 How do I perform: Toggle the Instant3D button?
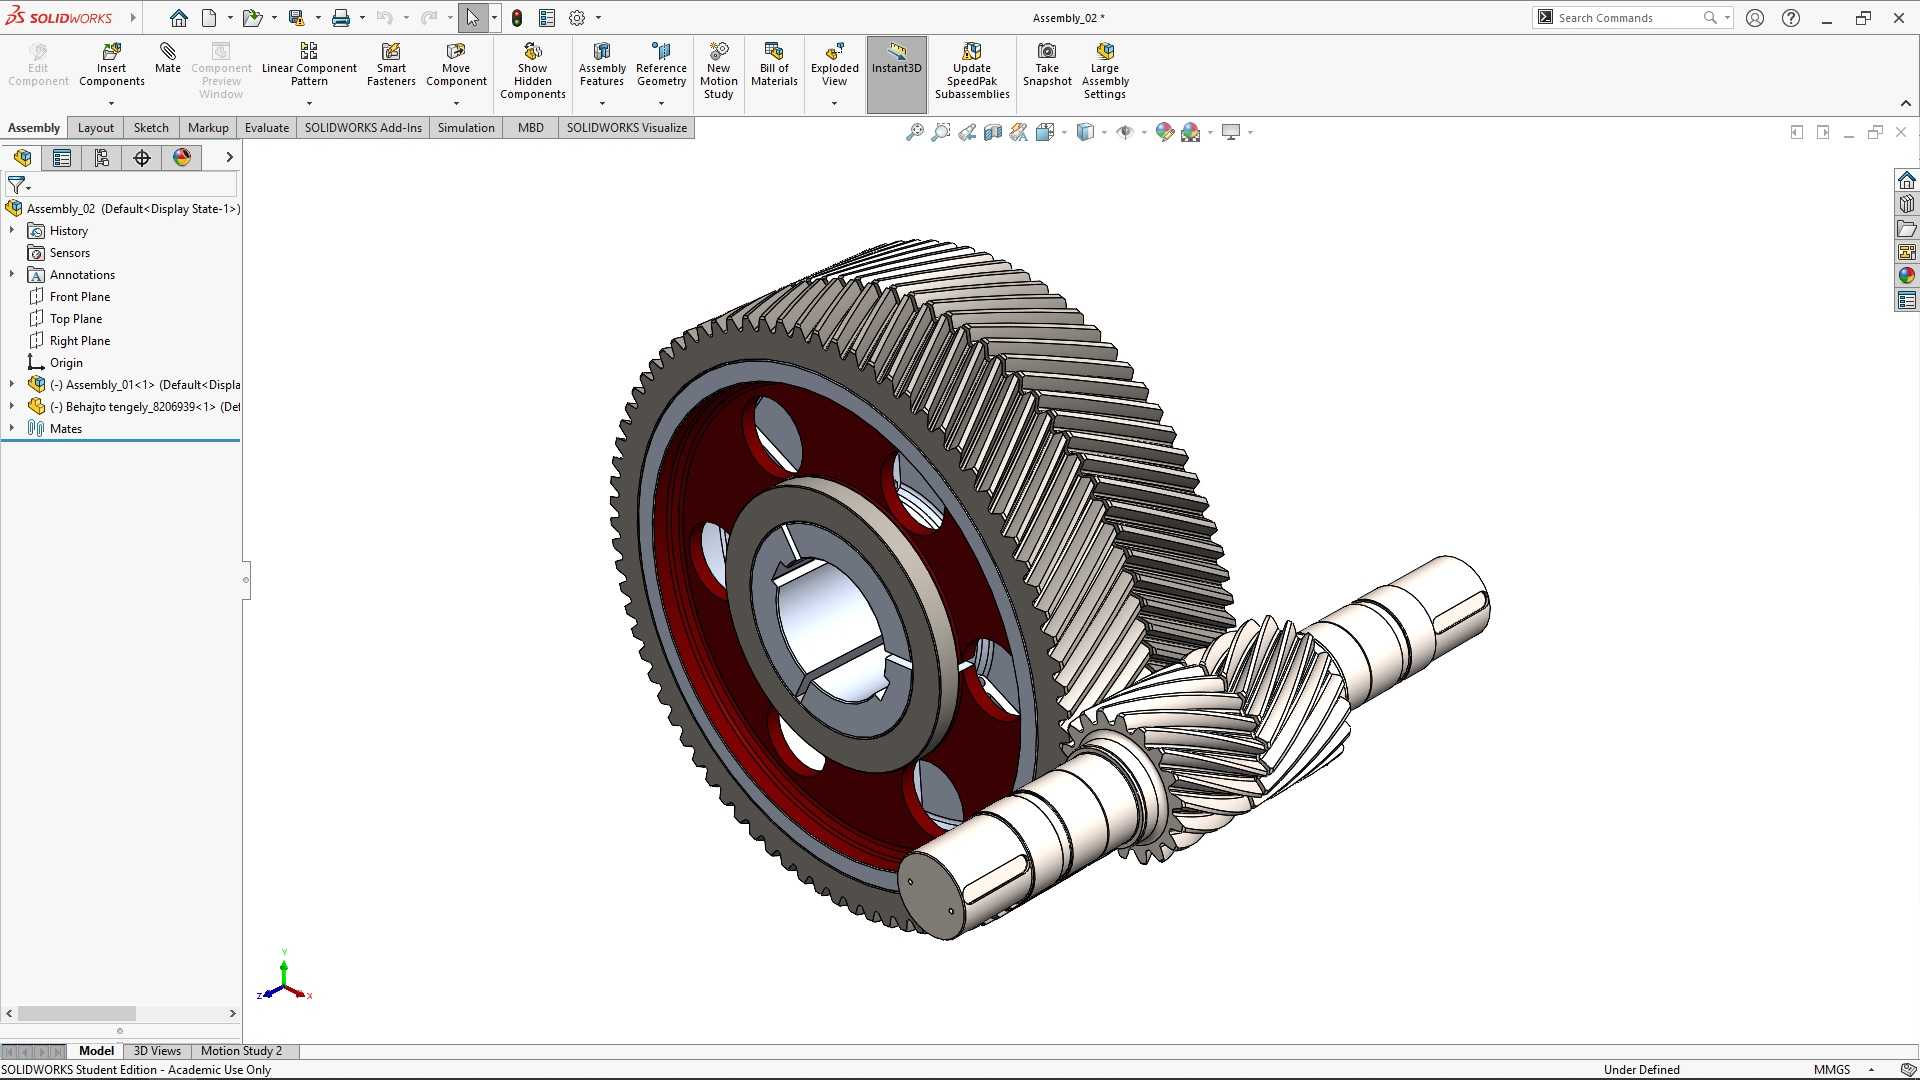[x=896, y=74]
